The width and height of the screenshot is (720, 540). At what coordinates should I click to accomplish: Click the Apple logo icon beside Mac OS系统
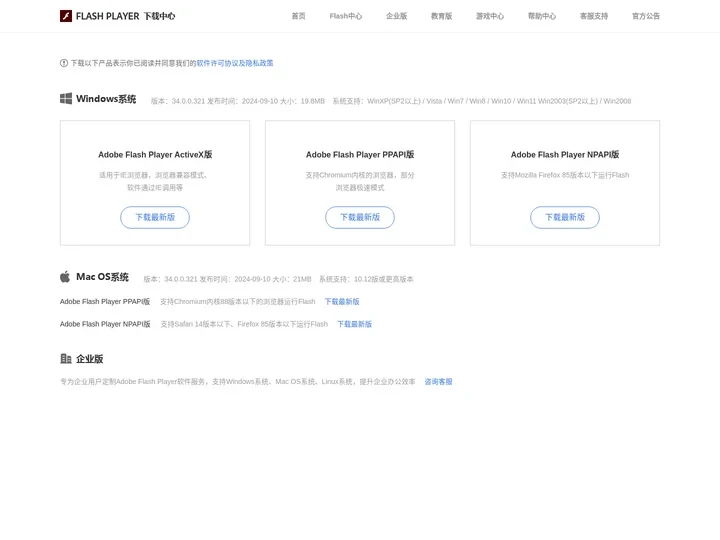point(65,277)
